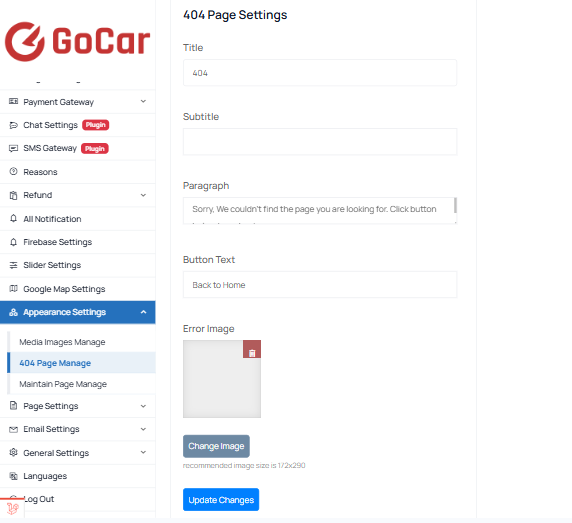Expand the Refund submenu chevron
572x523 pixels.
(x=143, y=195)
